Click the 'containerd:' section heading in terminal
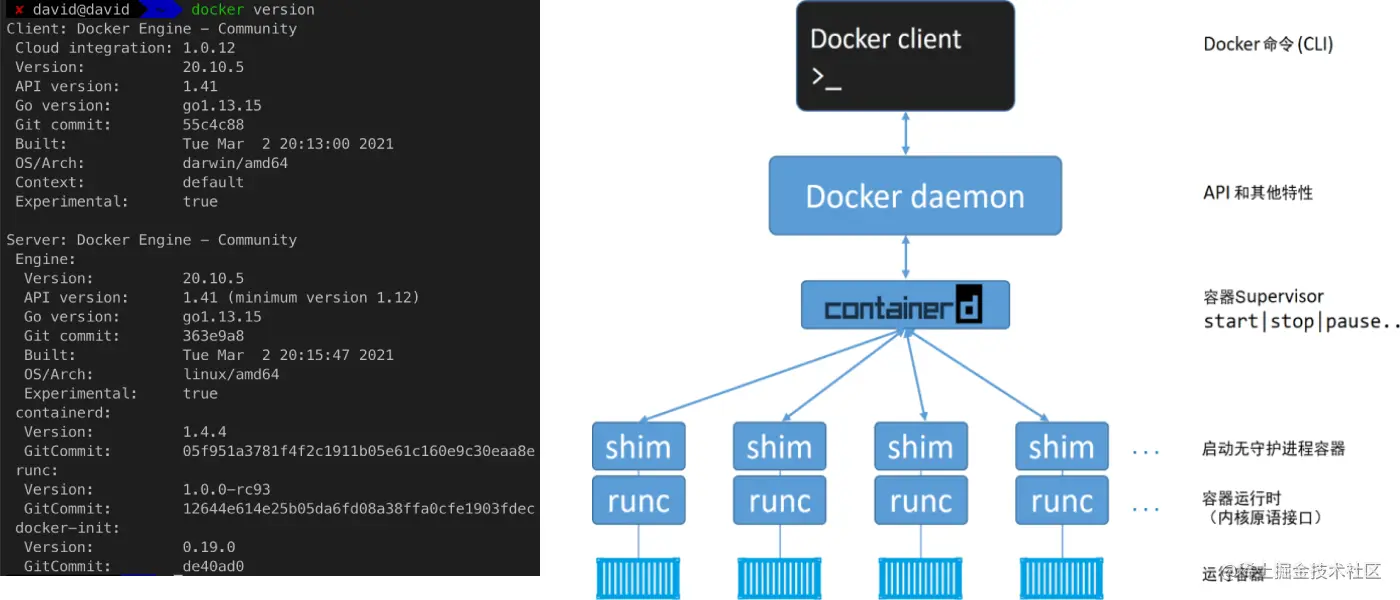The height and width of the screenshot is (600, 1400). [63, 412]
